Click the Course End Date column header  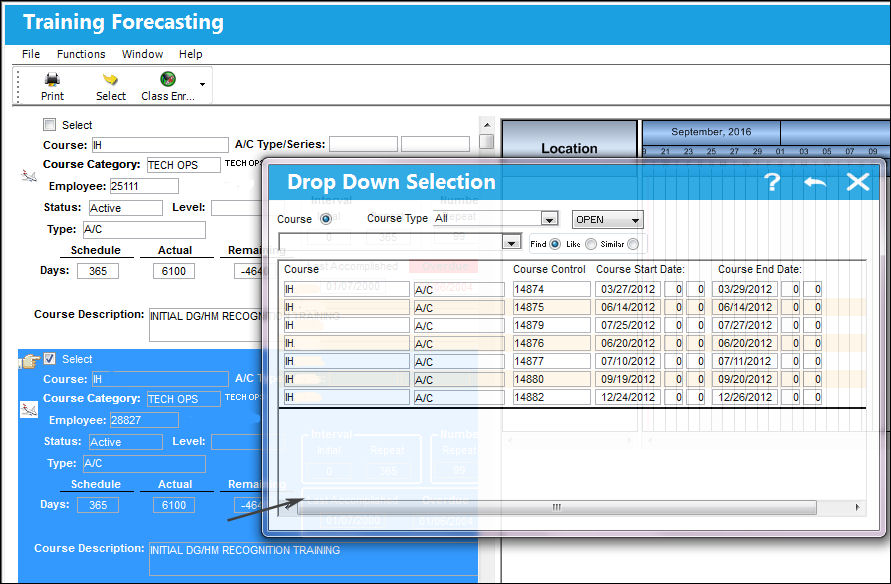(x=759, y=269)
